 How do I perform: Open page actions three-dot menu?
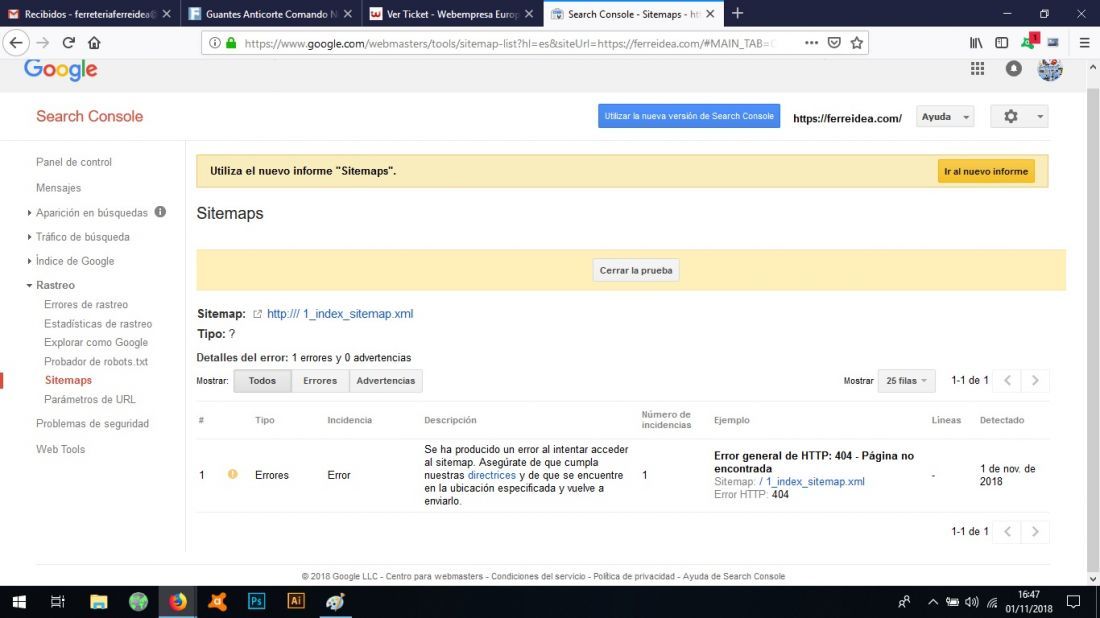pyautogui.click(x=811, y=43)
